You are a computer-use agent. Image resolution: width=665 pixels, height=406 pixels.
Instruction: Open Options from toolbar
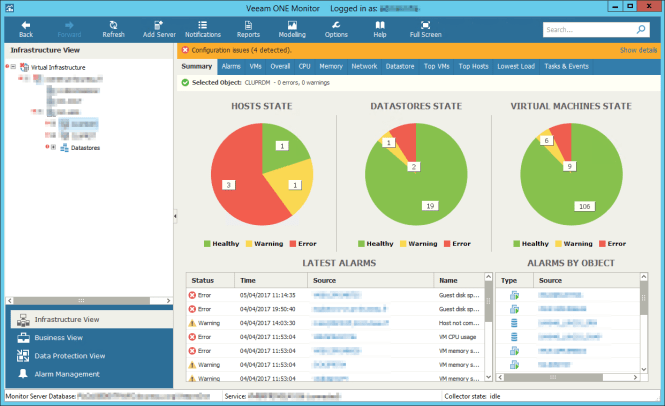(336, 29)
